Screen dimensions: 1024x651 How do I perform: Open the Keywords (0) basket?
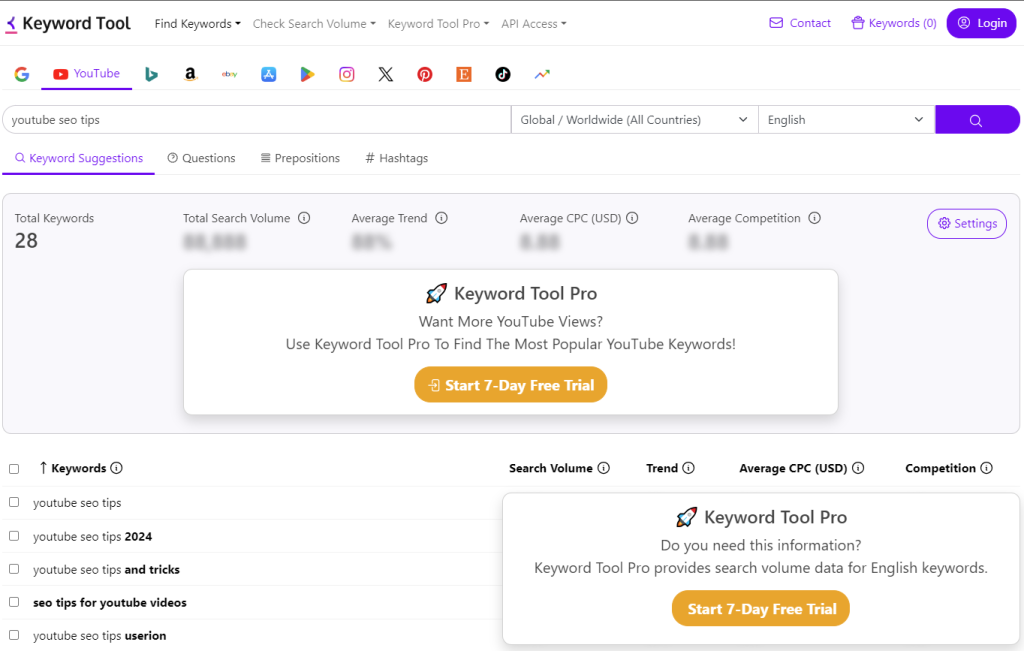893,23
